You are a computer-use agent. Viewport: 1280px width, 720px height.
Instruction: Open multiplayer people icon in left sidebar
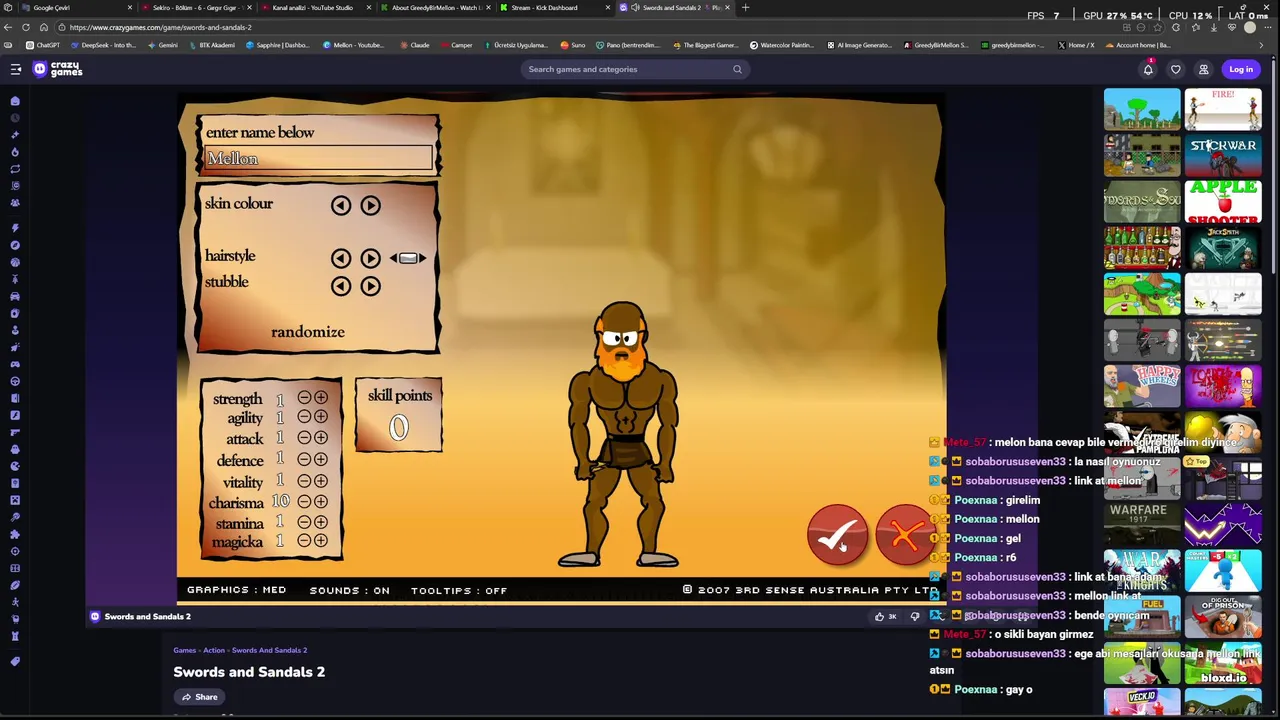point(15,203)
